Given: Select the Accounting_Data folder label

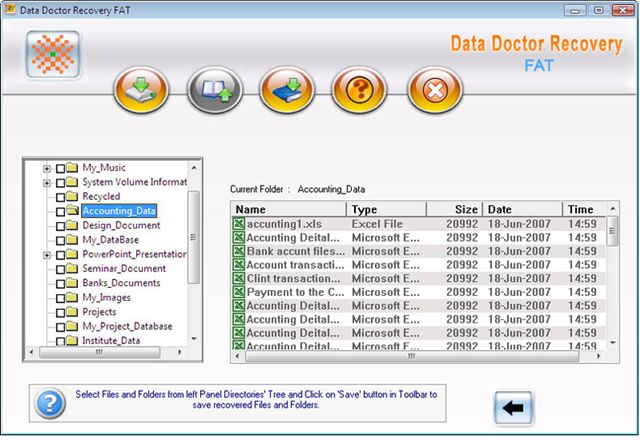Looking at the screenshot, I should (119, 211).
